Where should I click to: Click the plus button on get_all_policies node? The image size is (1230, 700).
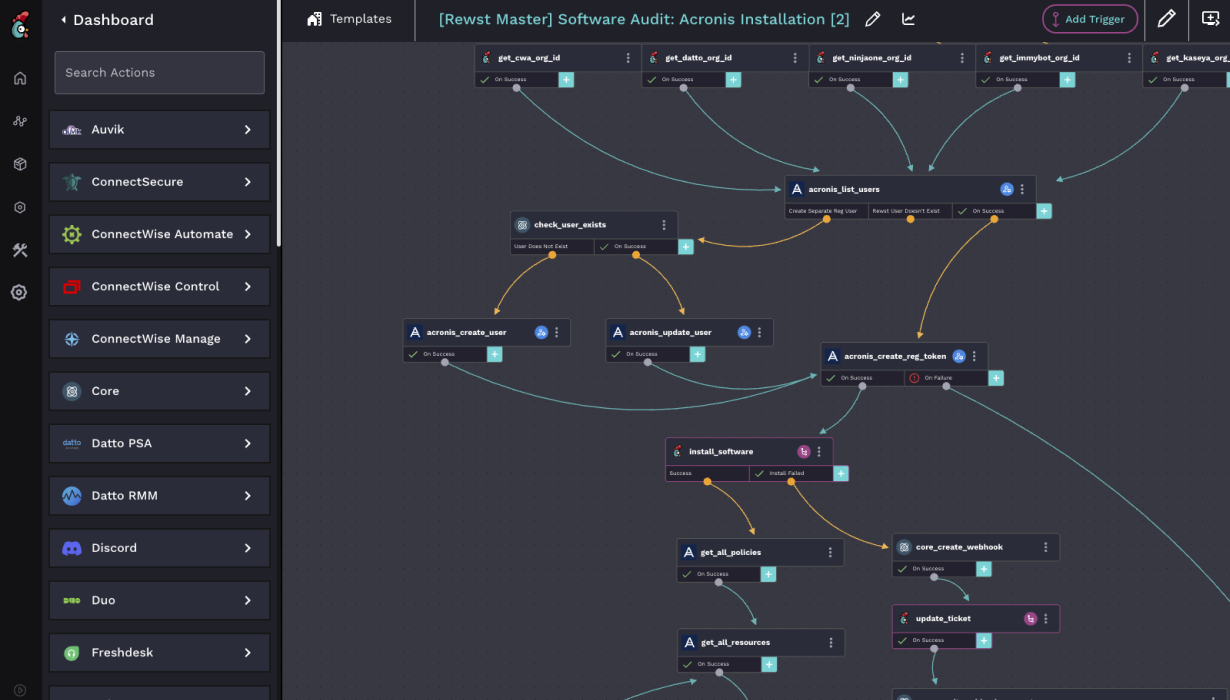tap(768, 574)
